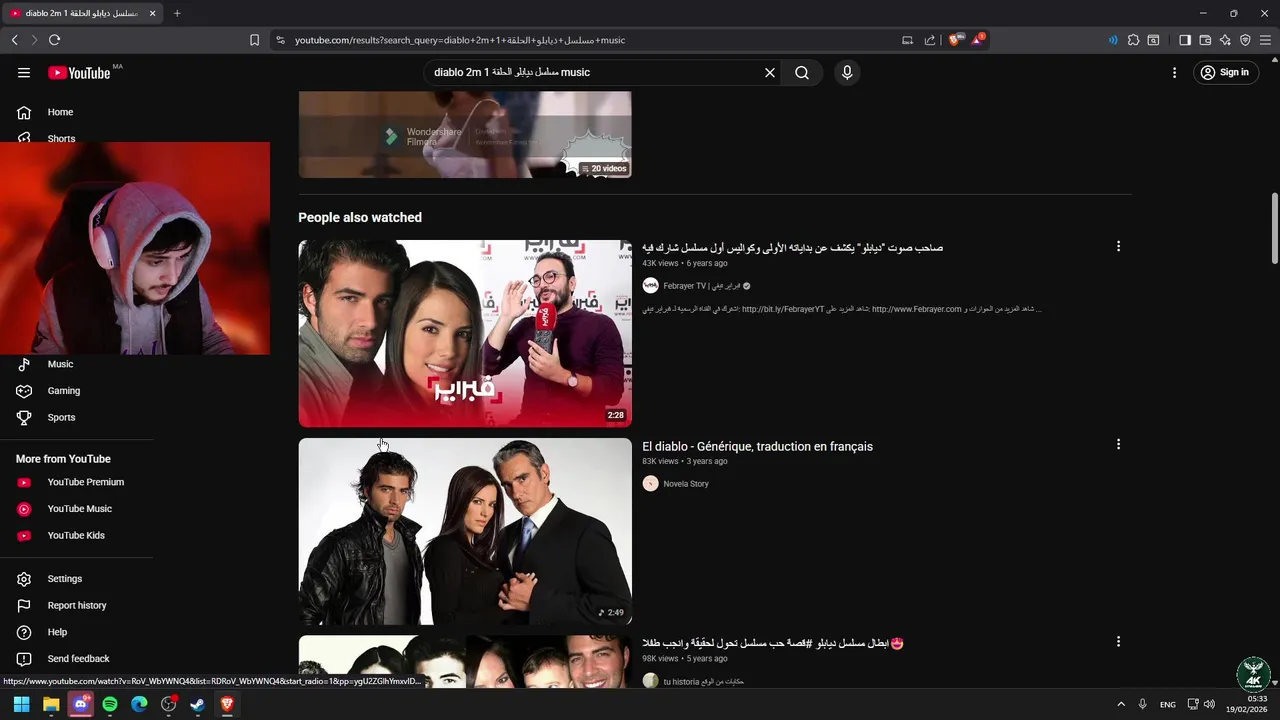Open the Extensions puzzle icon

coord(1133,40)
